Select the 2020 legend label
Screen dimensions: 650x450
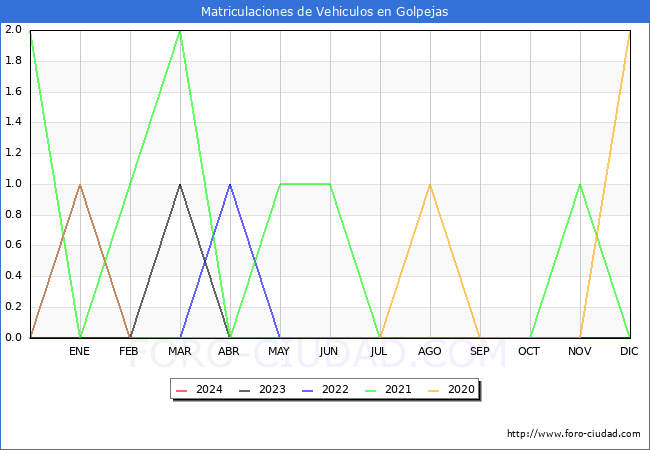(461, 390)
